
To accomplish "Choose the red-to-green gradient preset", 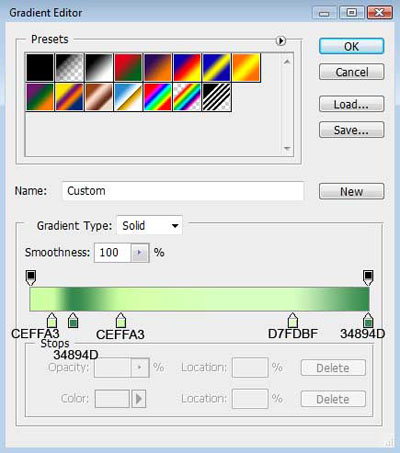I will [128, 68].
